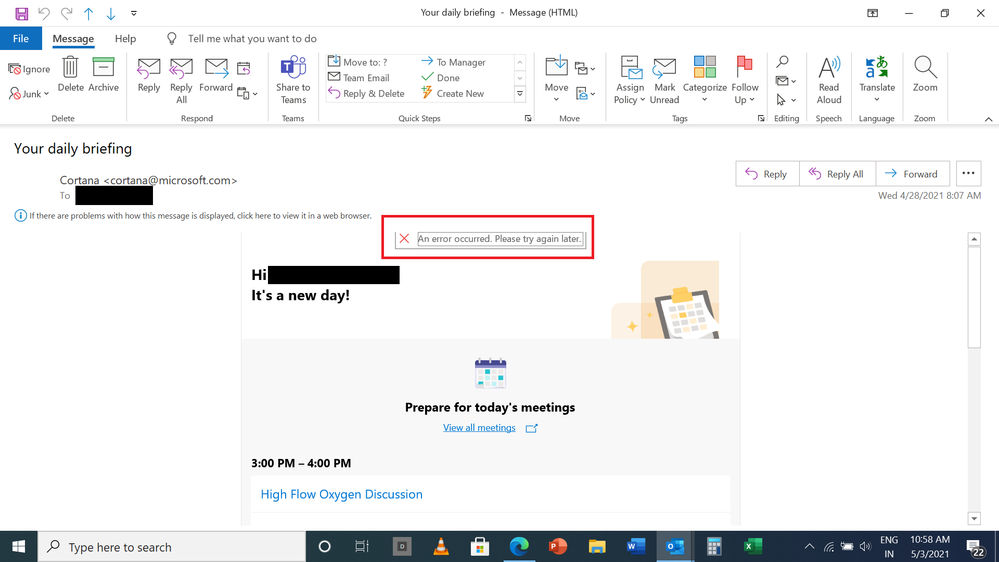Share the message to Teams
Screen dimensions: 999x562
[293, 80]
